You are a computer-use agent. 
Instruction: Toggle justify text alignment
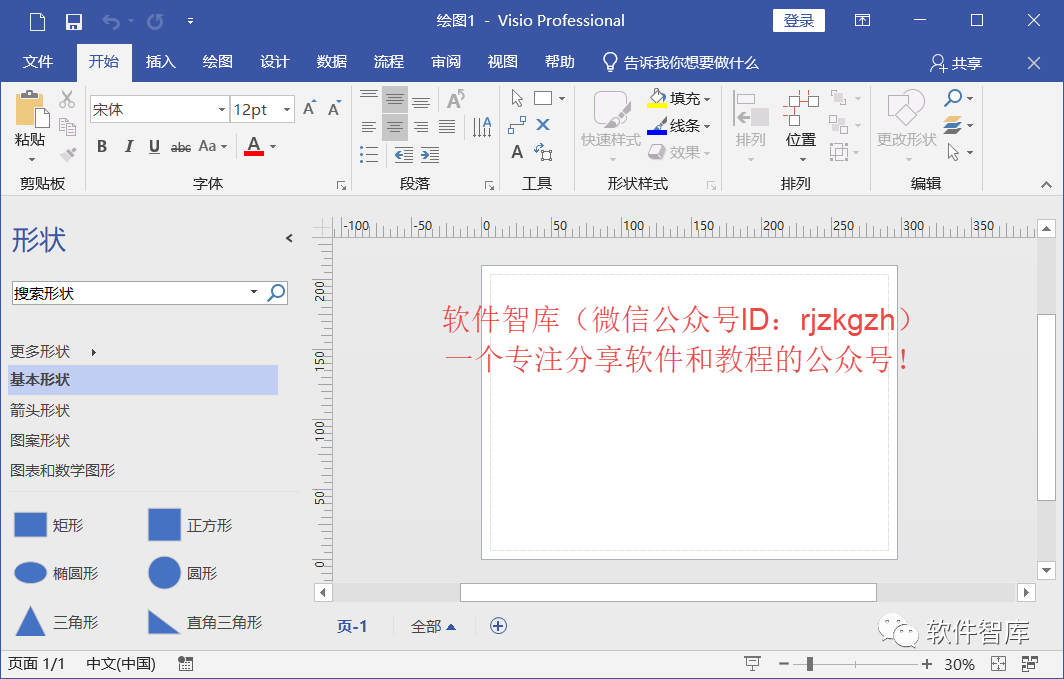(447, 127)
